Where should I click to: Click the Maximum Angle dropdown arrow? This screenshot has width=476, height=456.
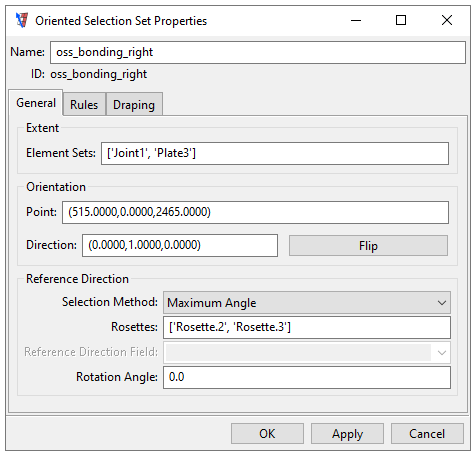(442, 303)
